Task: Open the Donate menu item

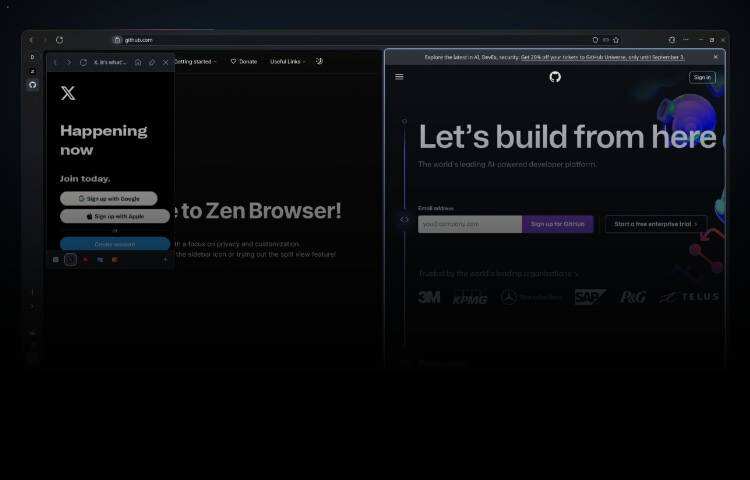Action: (x=244, y=62)
